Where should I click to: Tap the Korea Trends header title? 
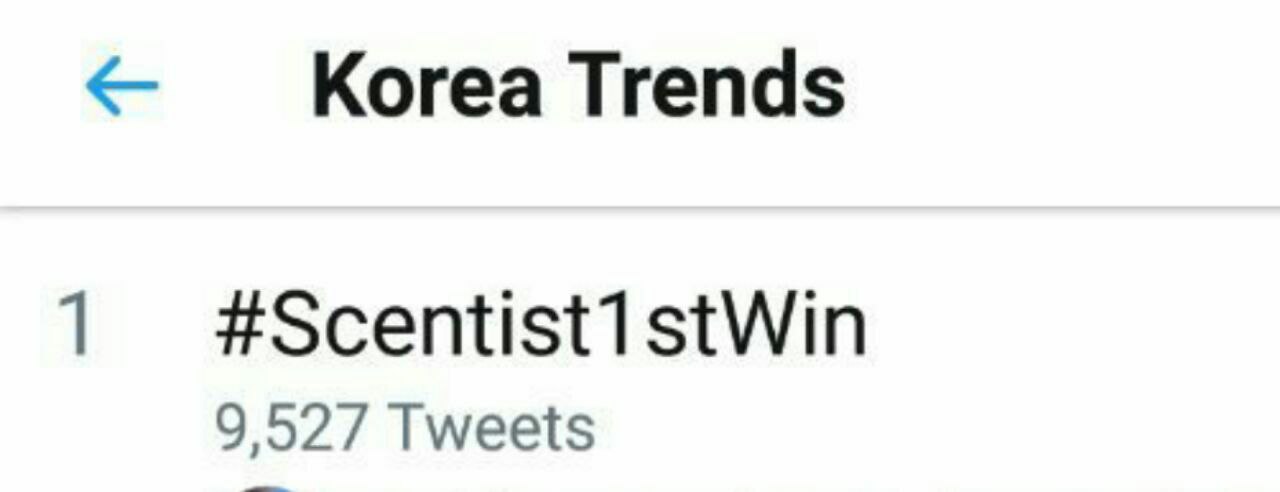[578, 86]
